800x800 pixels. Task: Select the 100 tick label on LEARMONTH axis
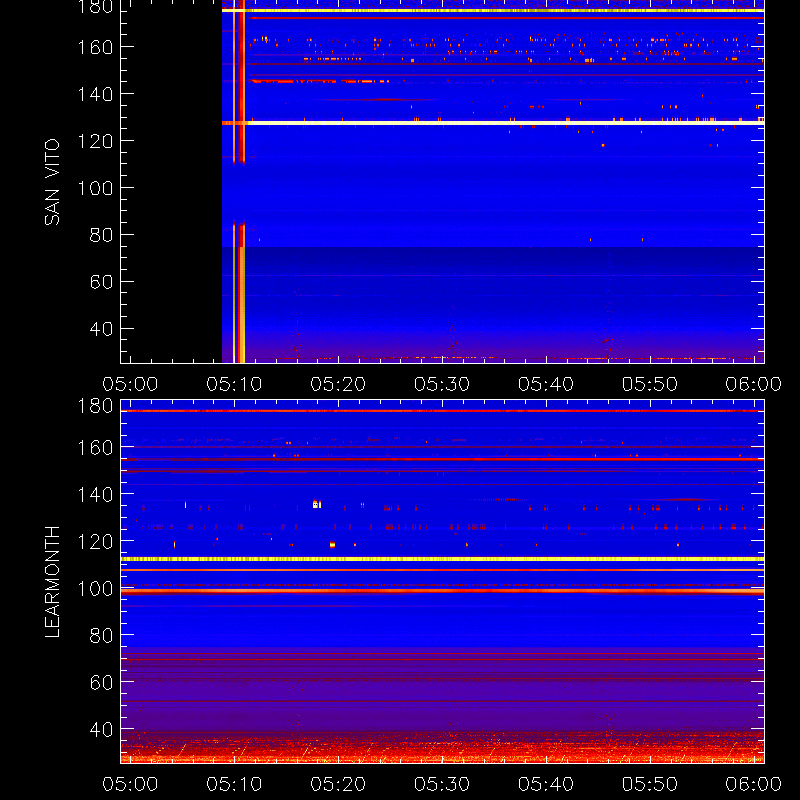[95, 589]
